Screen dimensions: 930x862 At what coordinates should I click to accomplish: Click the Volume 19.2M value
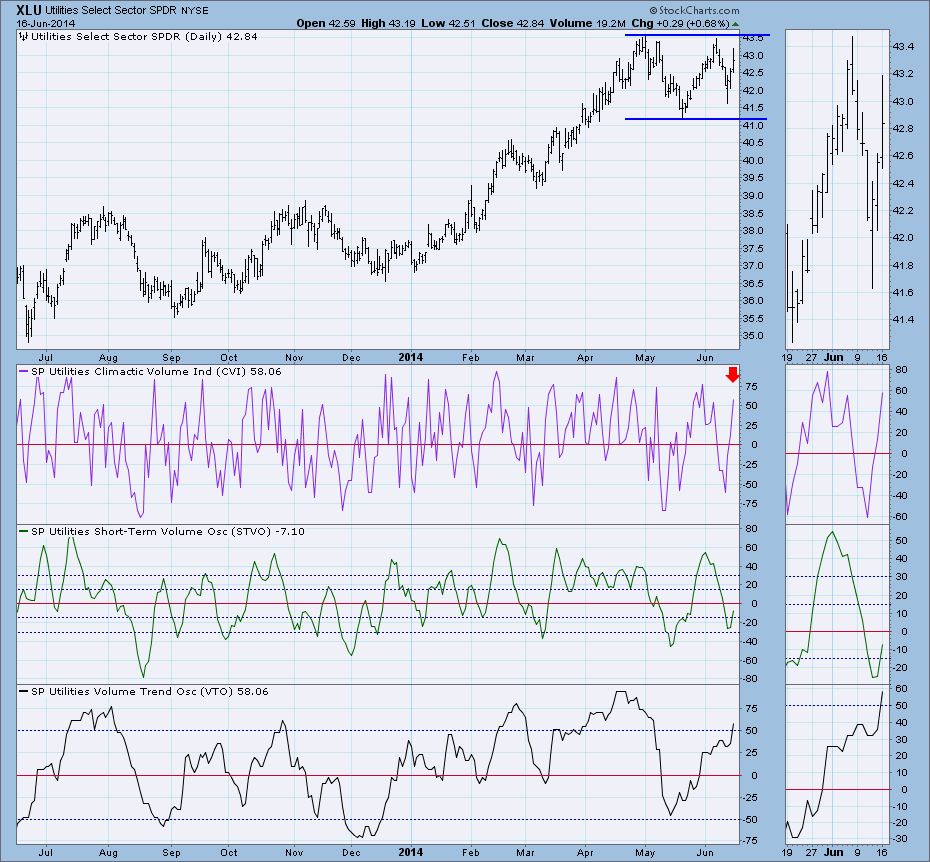click(587, 24)
